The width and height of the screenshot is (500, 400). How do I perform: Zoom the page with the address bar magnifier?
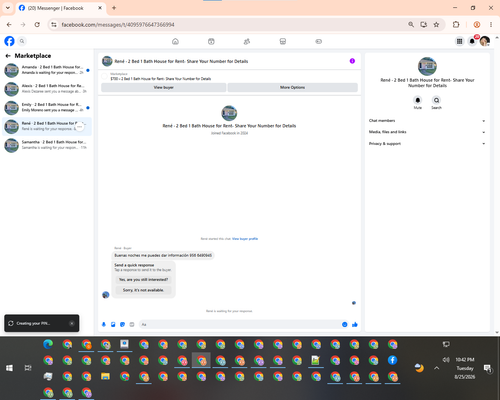(x=411, y=24)
